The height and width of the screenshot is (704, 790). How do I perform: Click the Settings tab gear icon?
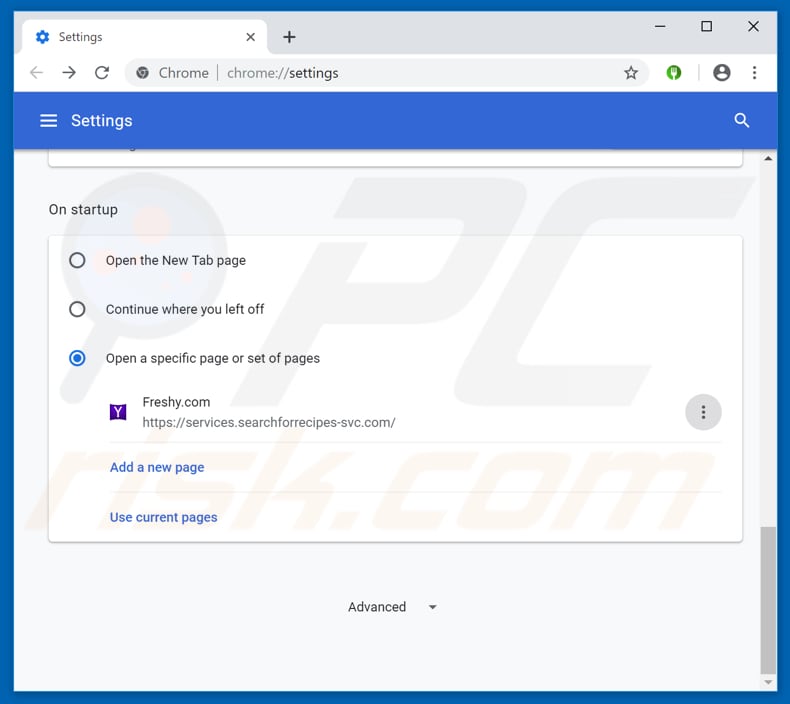(43, 37)
